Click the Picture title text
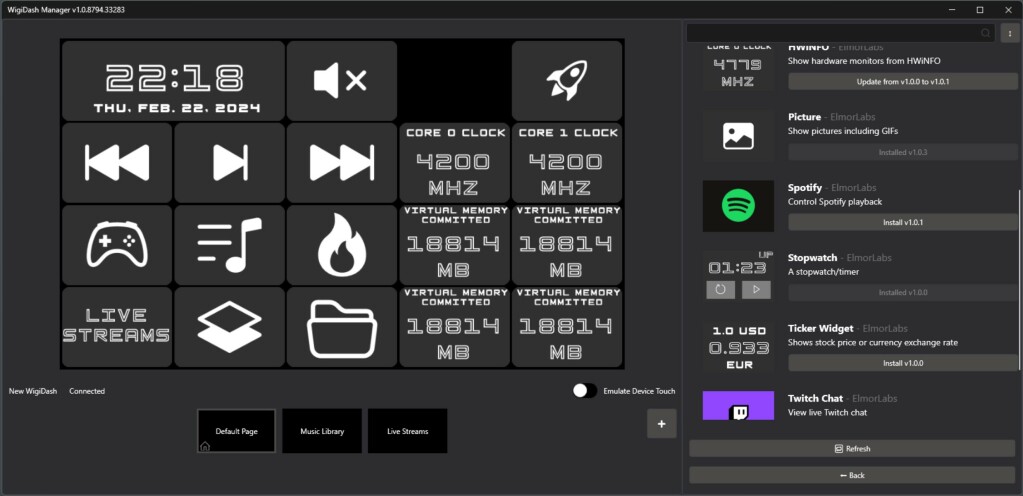The width and height of the screenshot is (1023, 496). (804, 117)
